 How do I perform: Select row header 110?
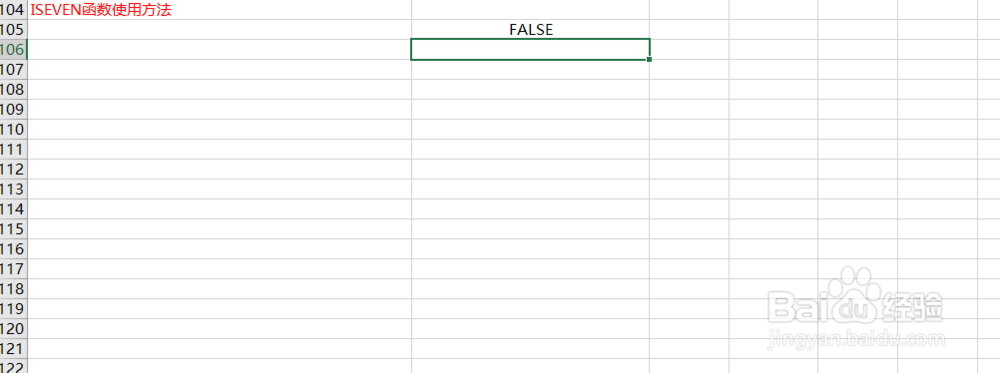coord(13,129)
